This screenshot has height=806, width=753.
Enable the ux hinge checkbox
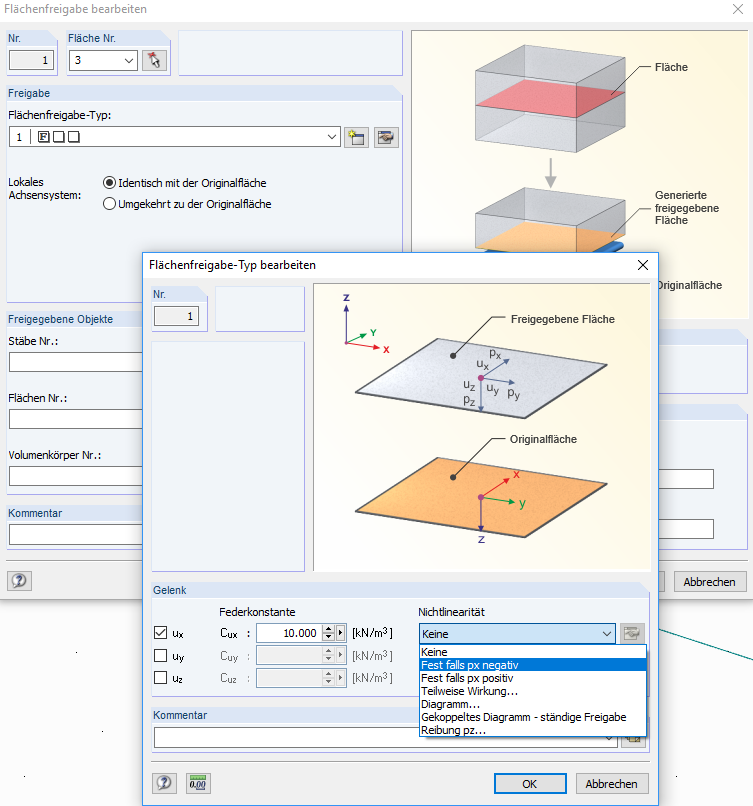click(160, 633)
